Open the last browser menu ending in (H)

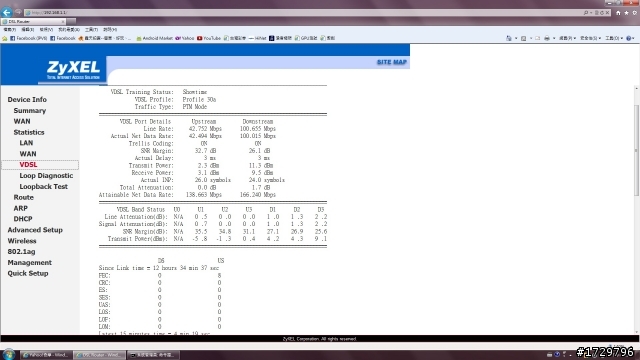[x=110, y=30]
